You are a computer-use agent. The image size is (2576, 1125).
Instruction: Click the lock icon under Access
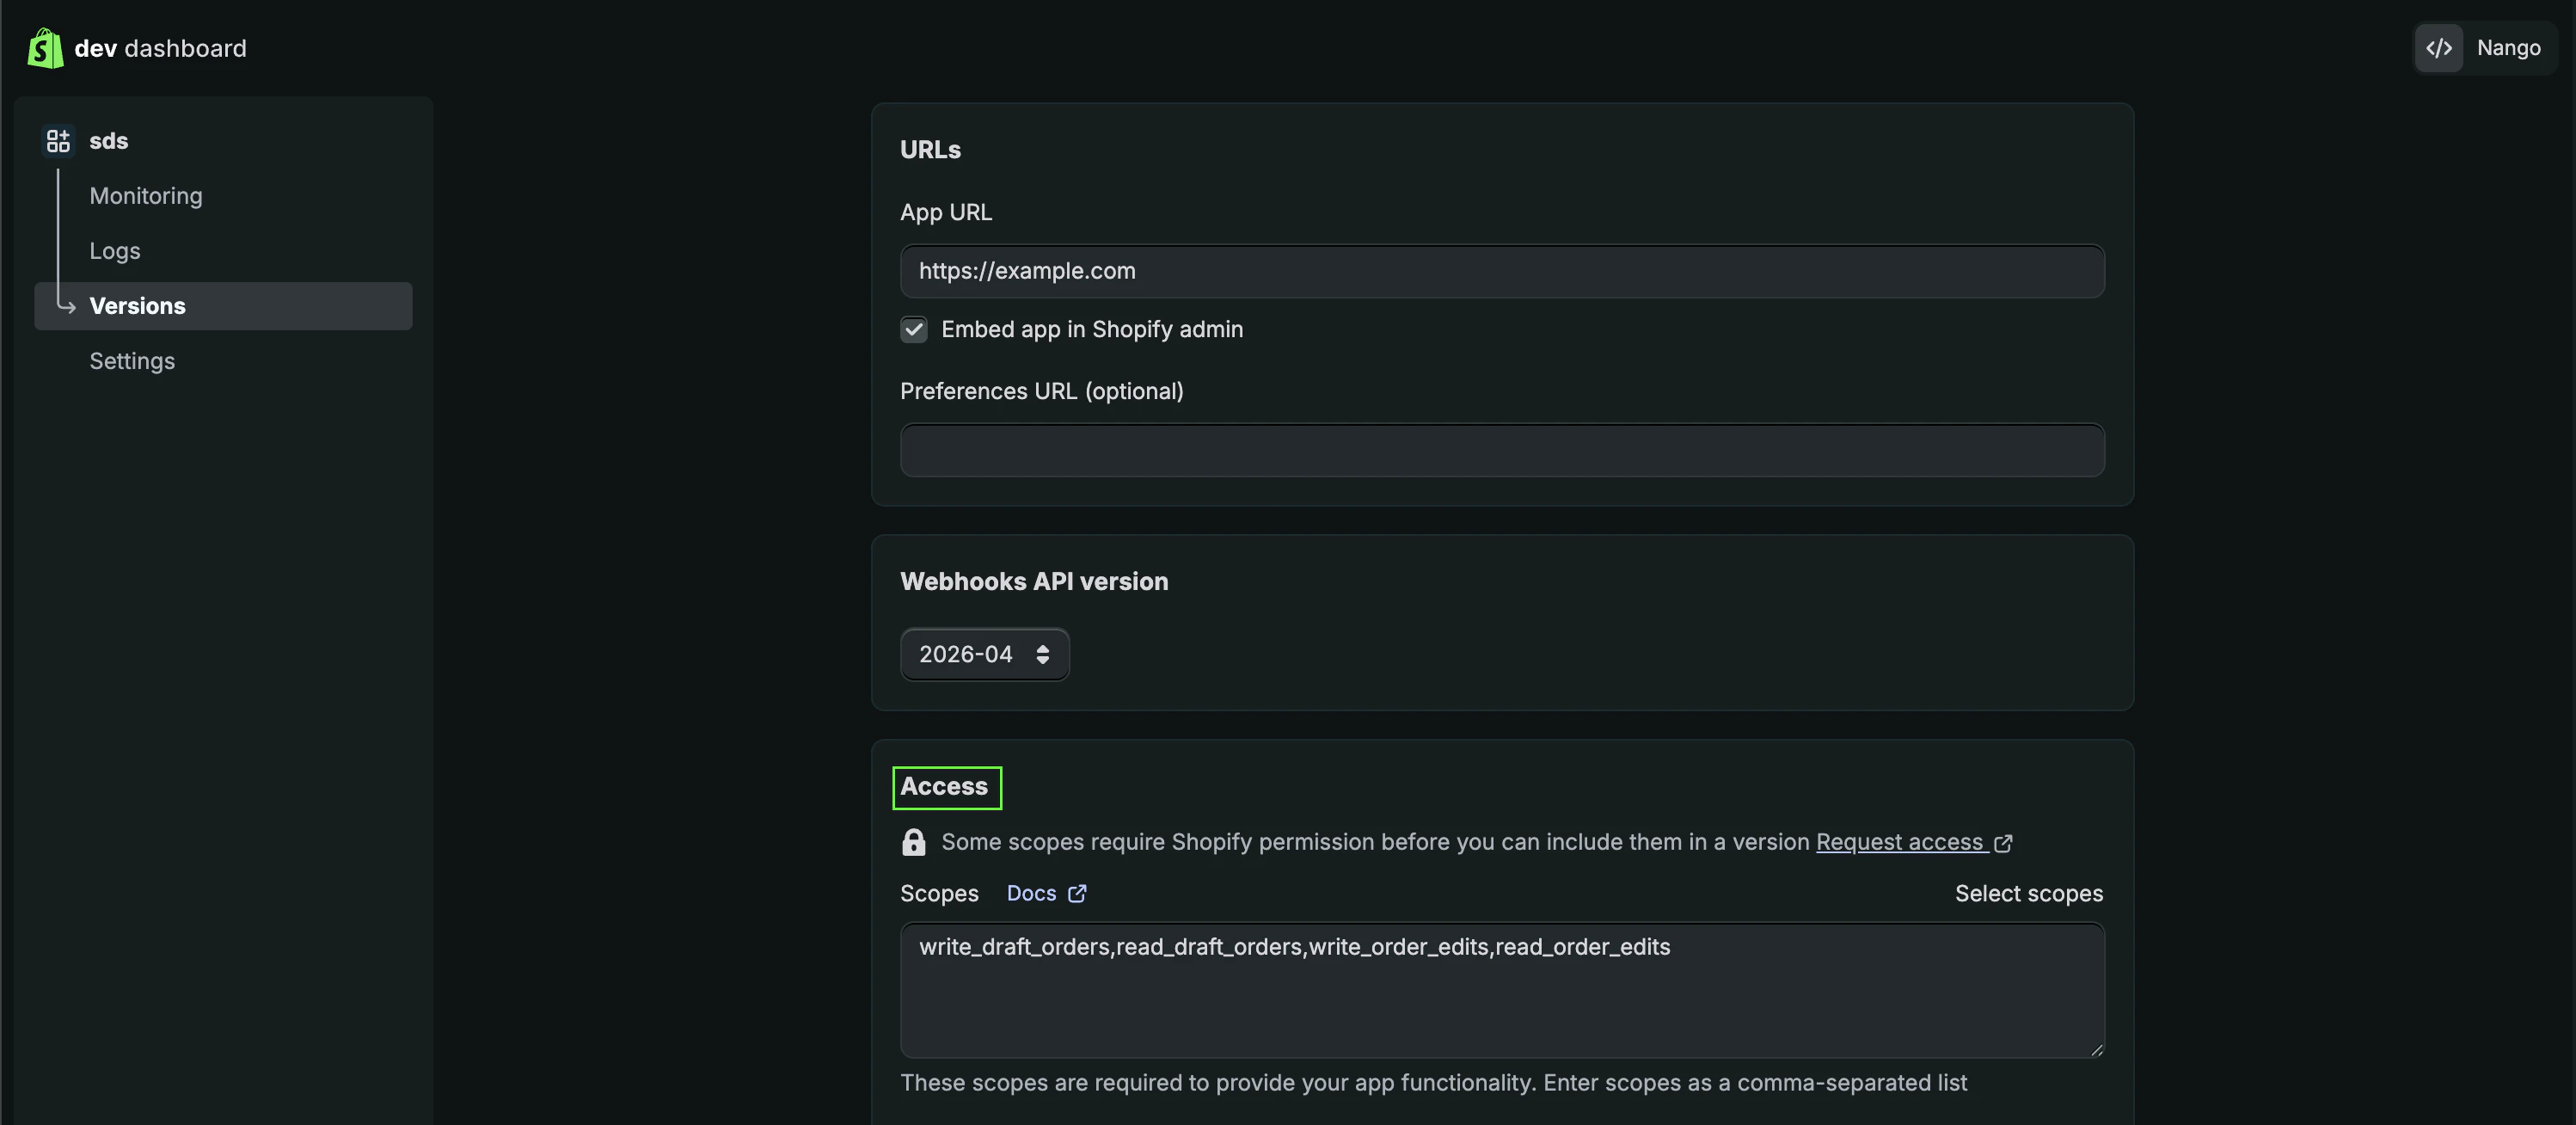click(x=913, y=842)
